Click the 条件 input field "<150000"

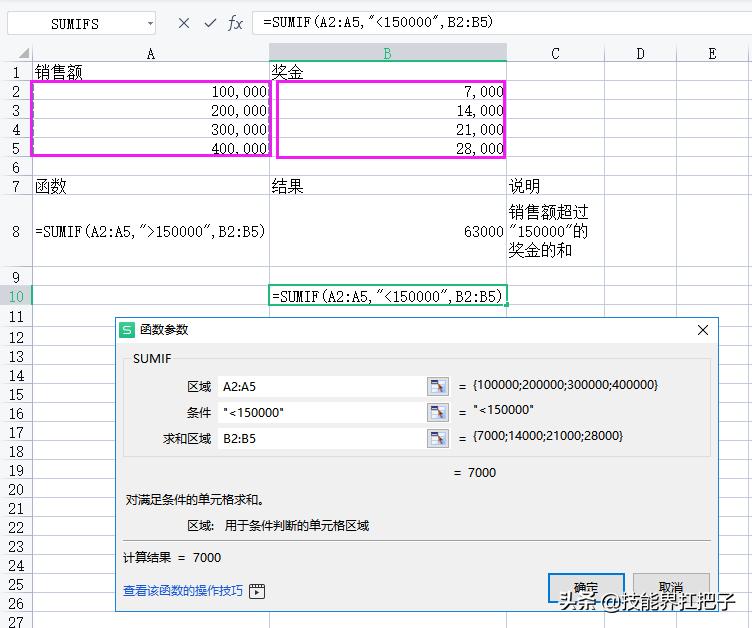[x=322, y=412]
